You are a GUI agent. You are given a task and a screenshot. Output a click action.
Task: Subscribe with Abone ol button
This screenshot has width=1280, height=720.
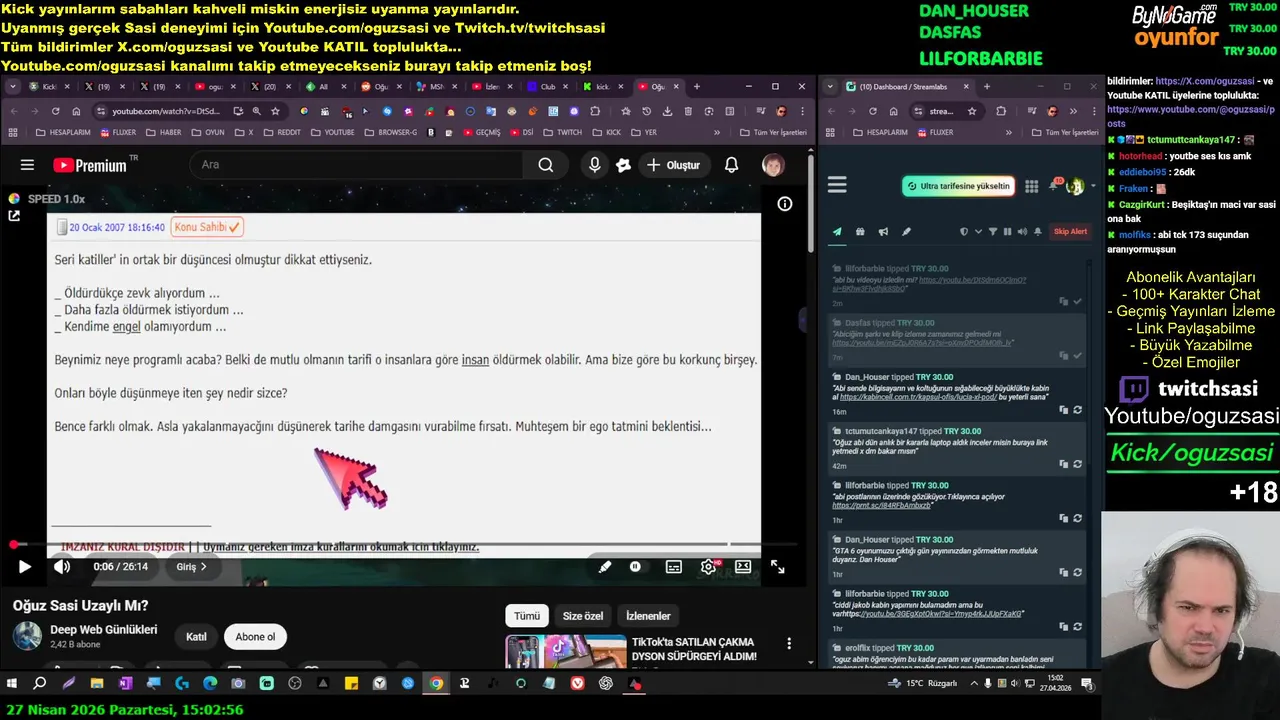(x=255, y=637)
